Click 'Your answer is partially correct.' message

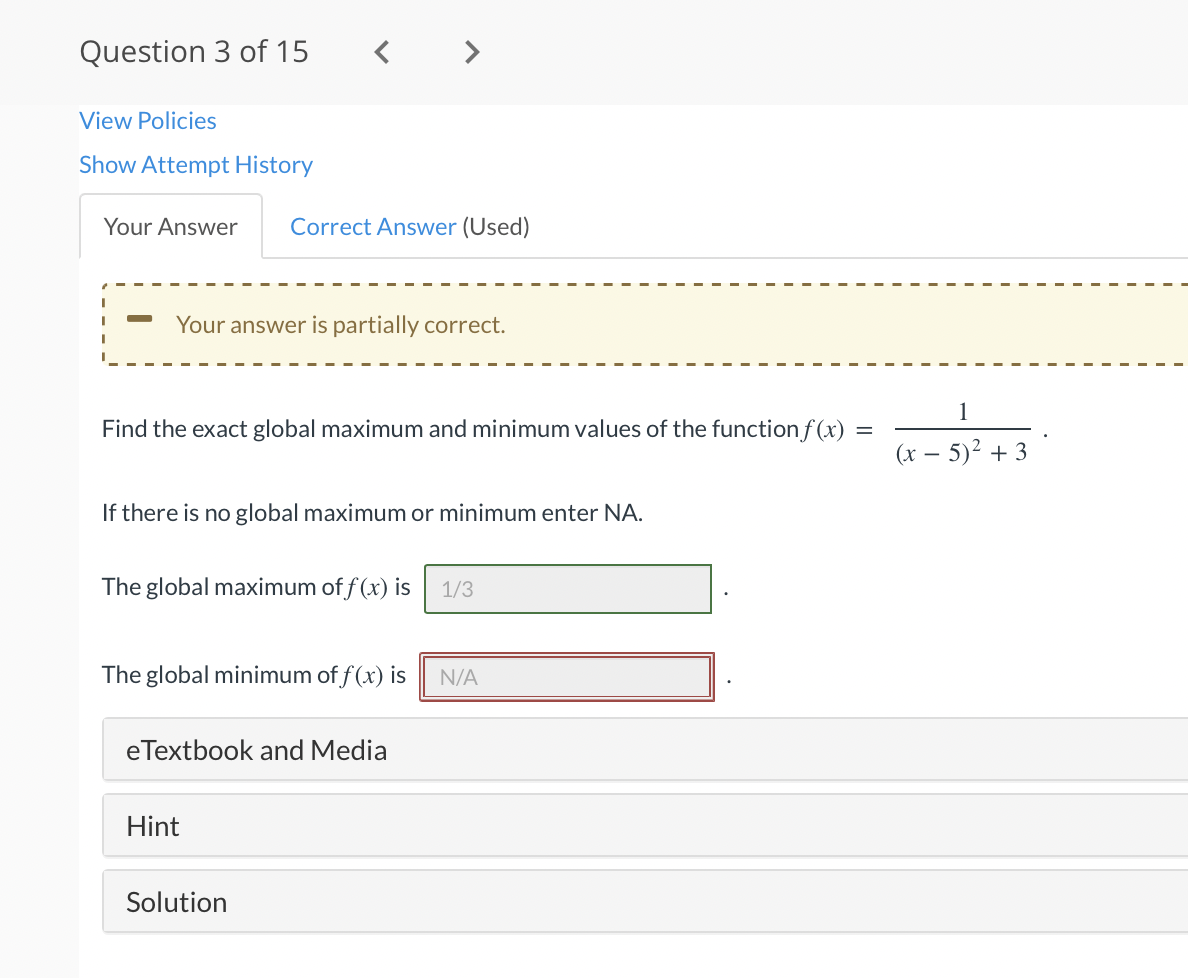click(x=341, y=324)
